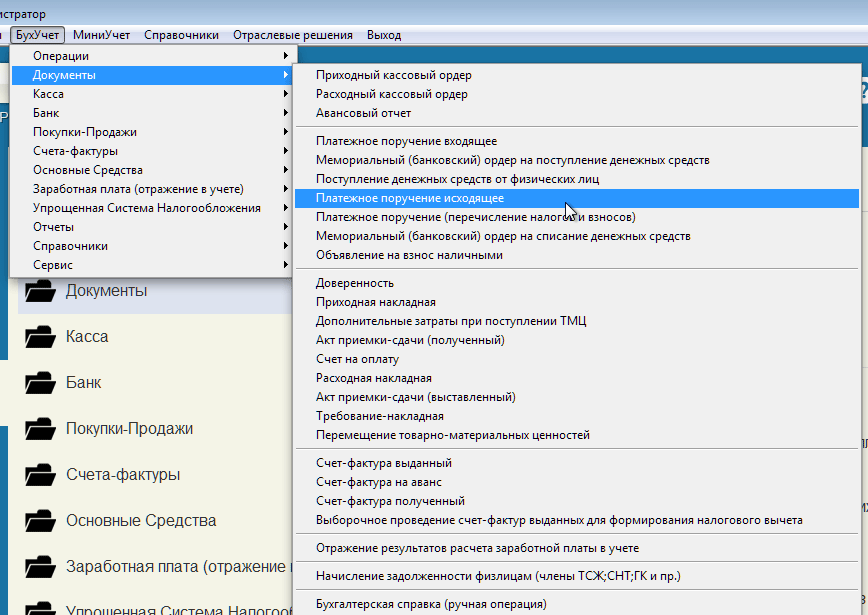Image resolution: width=868 pixels, height=615 pixels.
Task: Click the folder icon beside Касса
Action: click(40, 337)
